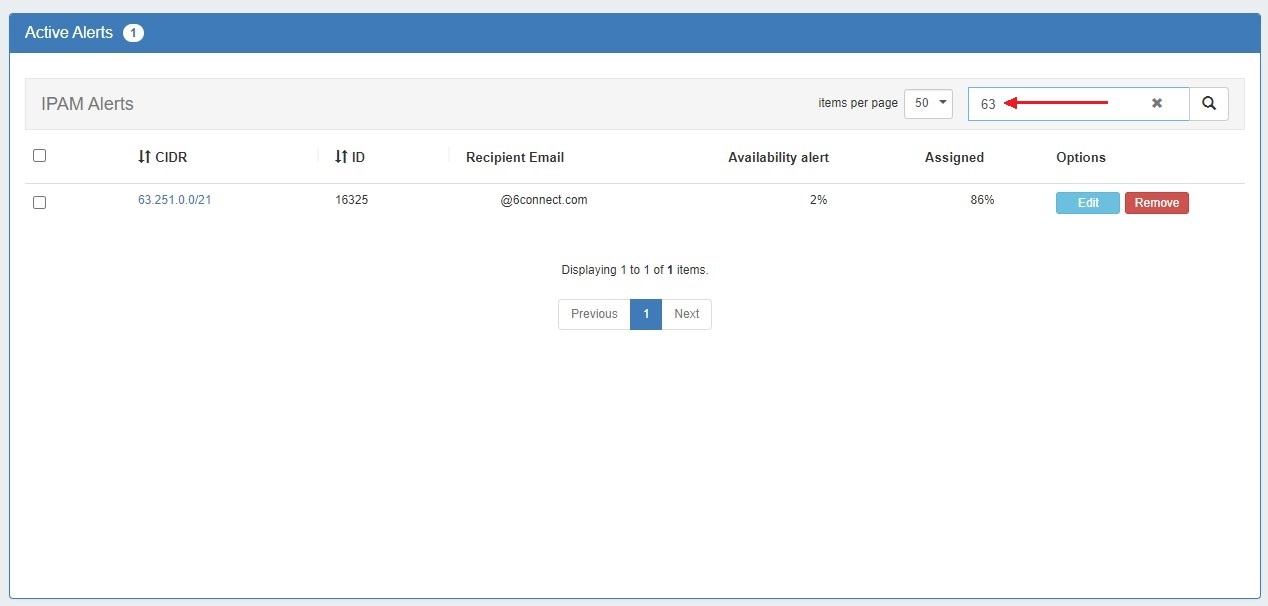
Task: Sort the table by CIDR column
Action: pos(162,157)
